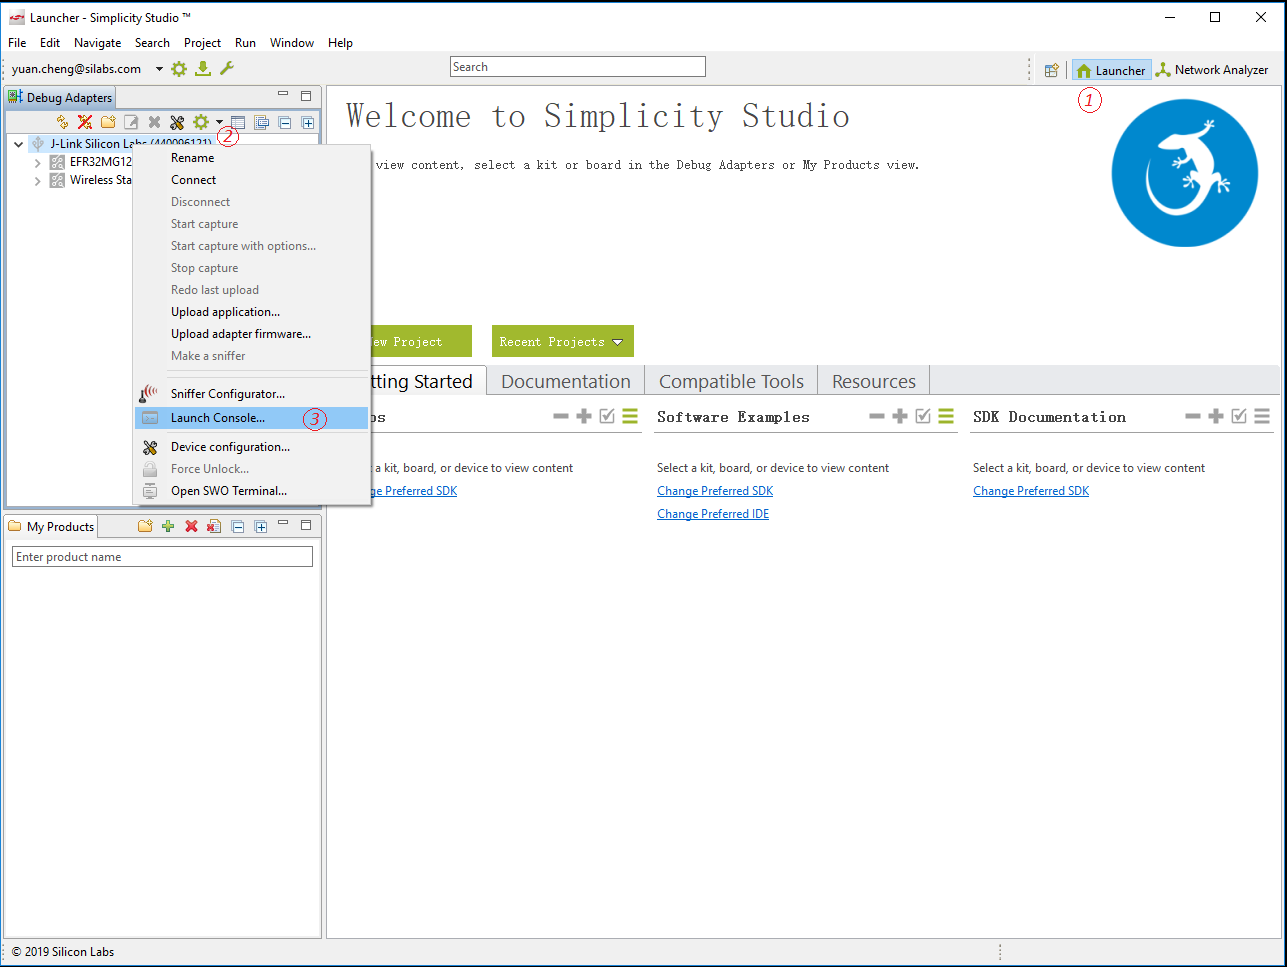Open the Network Analyzer perspective

[x=1211, y=70]
